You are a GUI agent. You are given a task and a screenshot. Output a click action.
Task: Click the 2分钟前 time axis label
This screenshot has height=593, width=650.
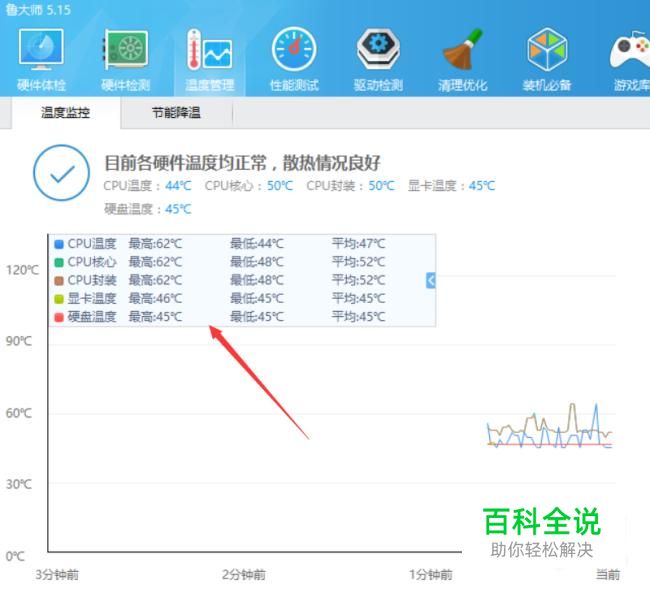pos(244,575)
